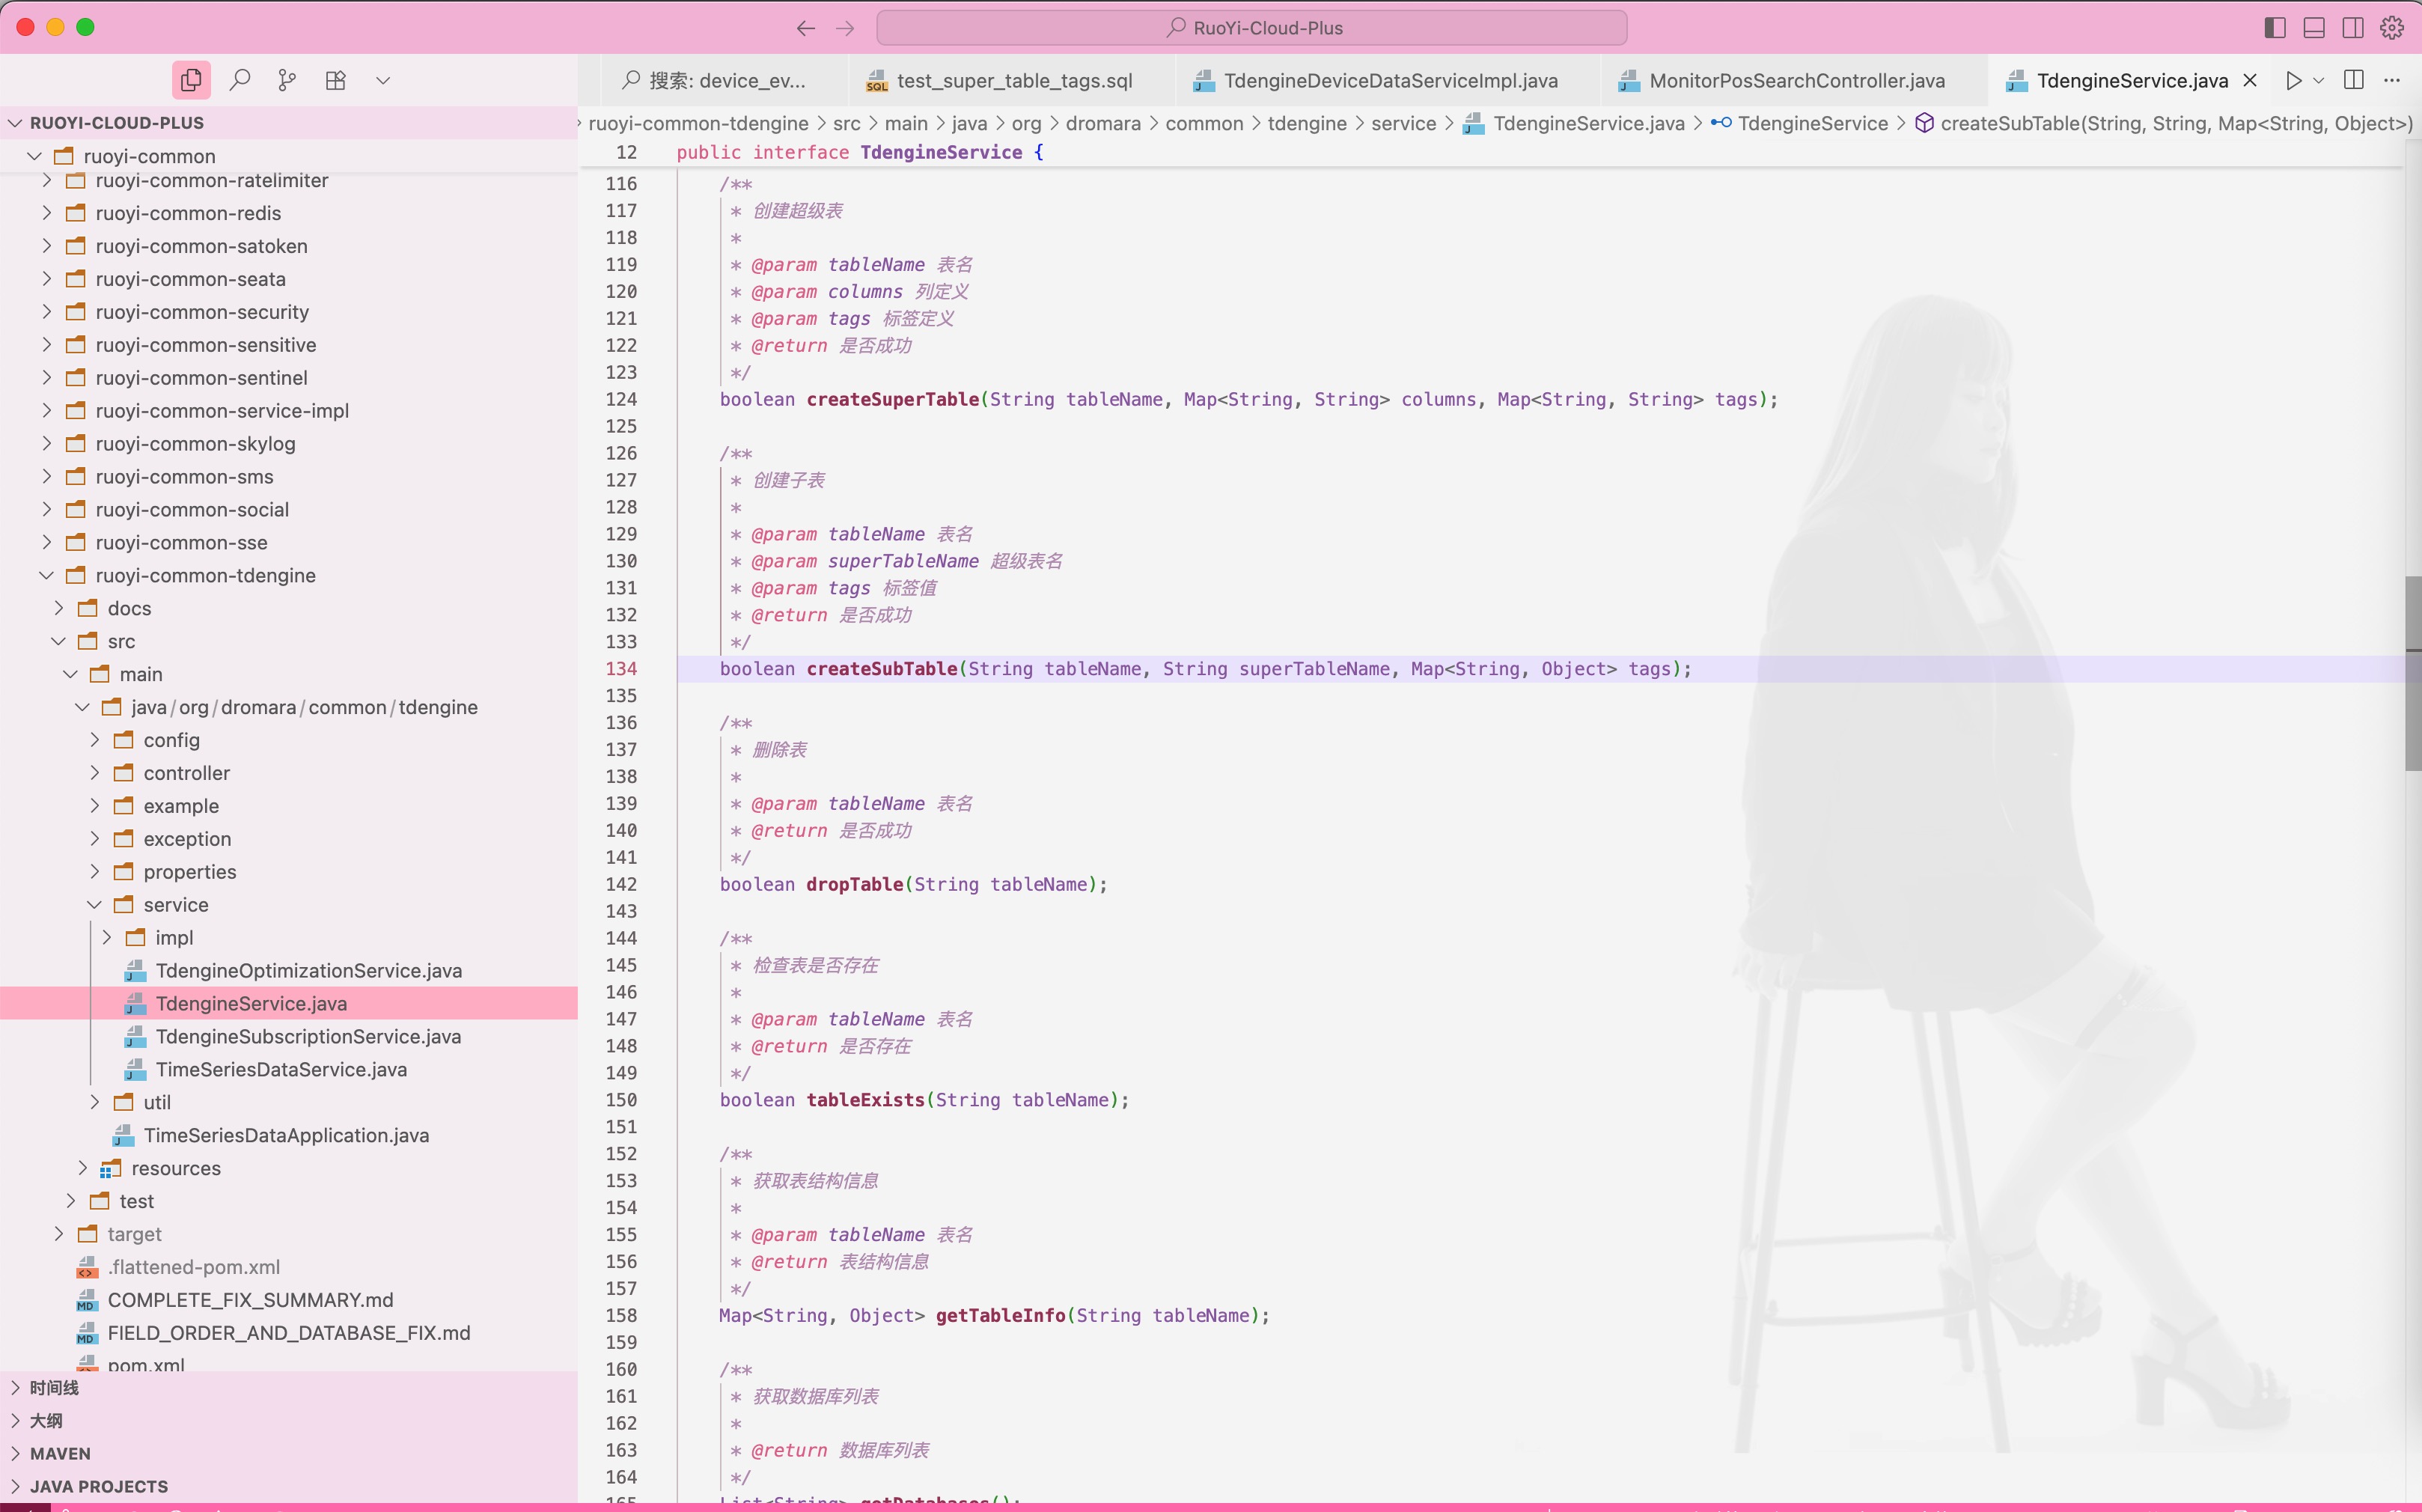Click the Run Java play button
2422x1512 pixels.
click(x=2293, y=80)
